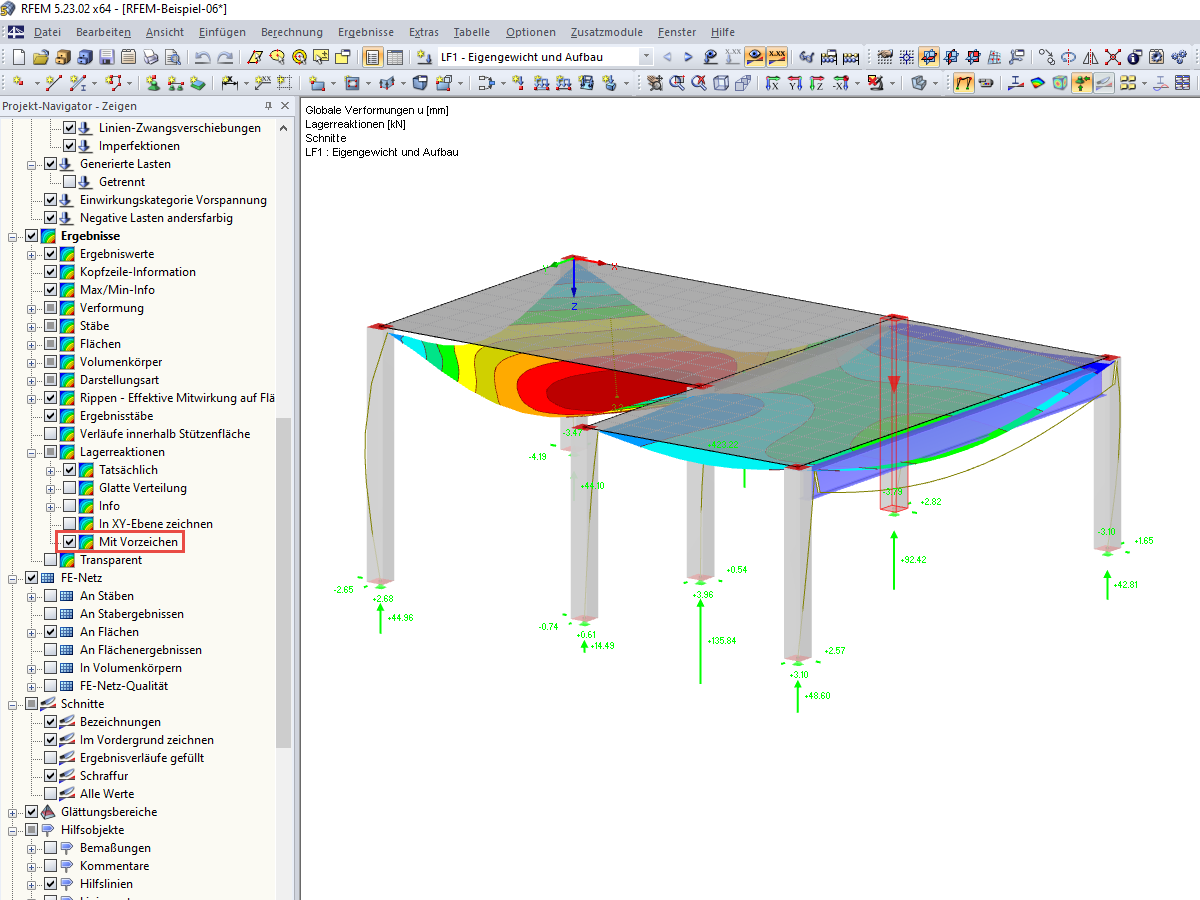1200x900 pixels.
Task: Select the FE-Netz-Qualität tree item
Action: (x=124, y=686)
